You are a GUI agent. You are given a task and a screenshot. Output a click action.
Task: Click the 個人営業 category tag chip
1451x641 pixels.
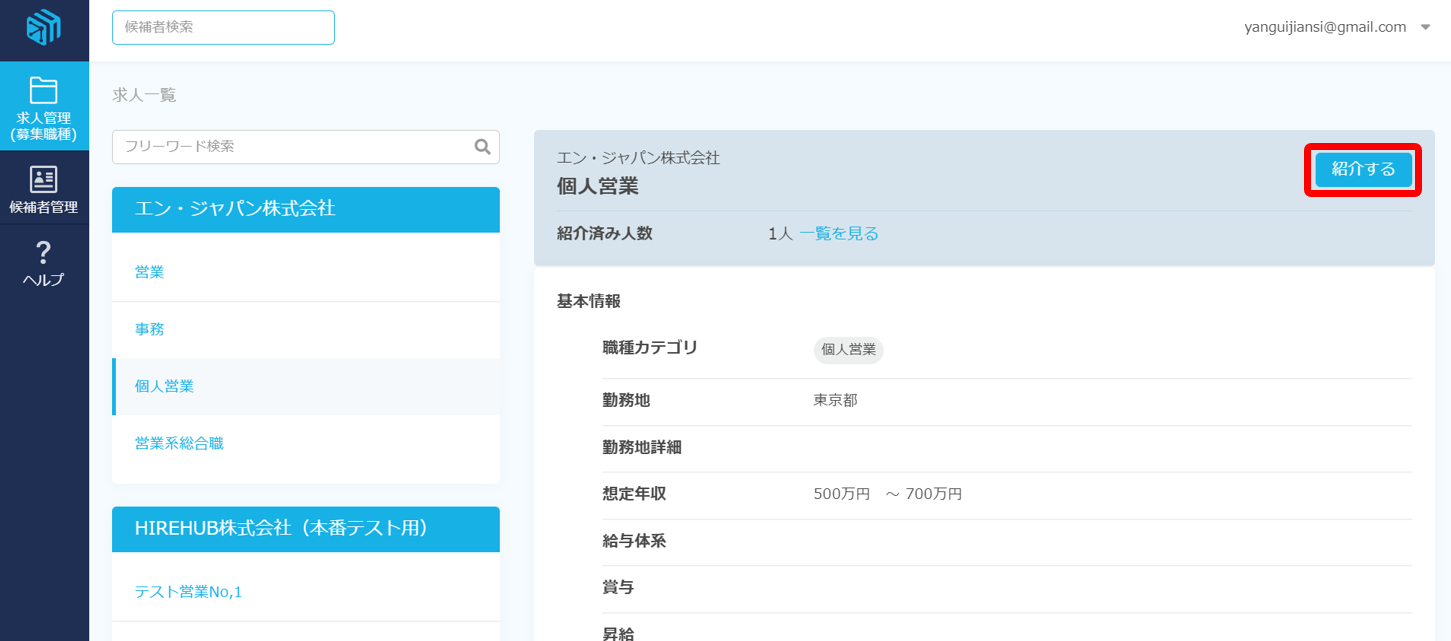[x=848, y=350]
